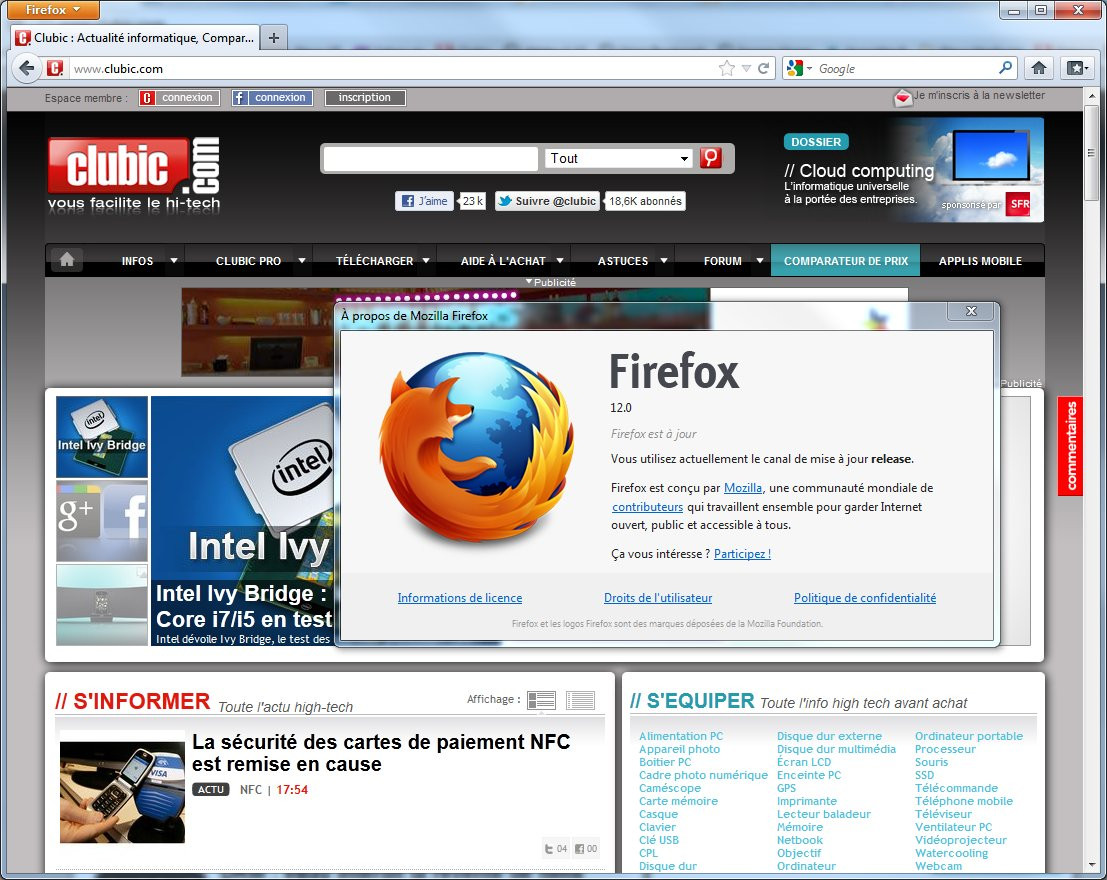Open the Tout category dropdown
Image resolution: width=1107 pixels, height=880 pixels.
click(x=619, y=158)
